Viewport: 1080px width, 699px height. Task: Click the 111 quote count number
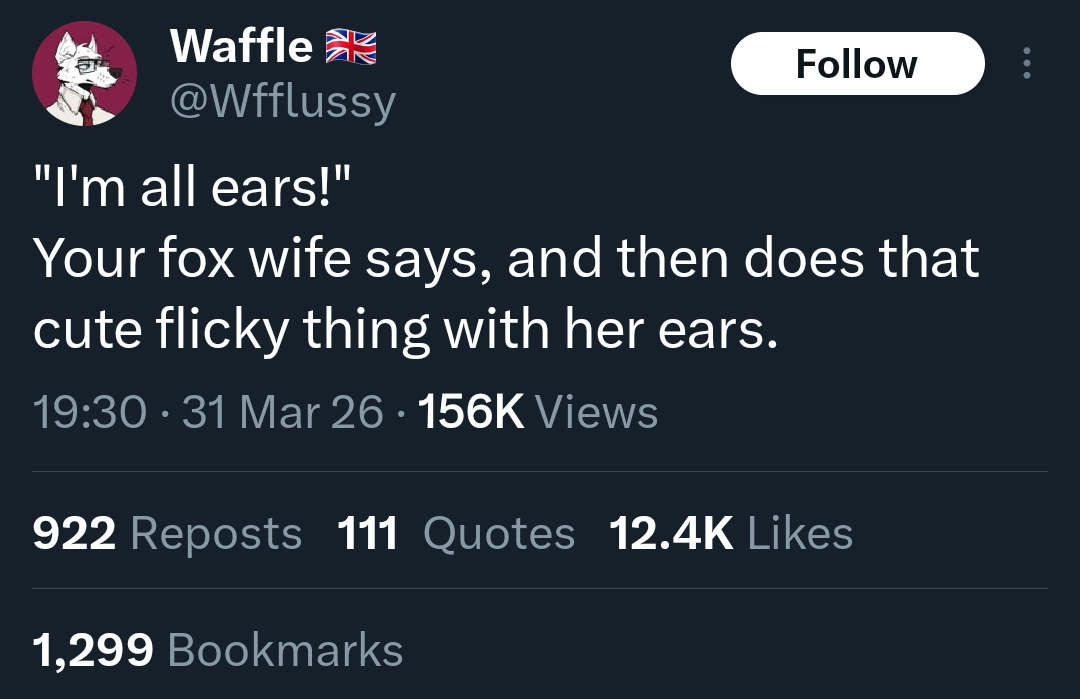[x=368, y=533]
